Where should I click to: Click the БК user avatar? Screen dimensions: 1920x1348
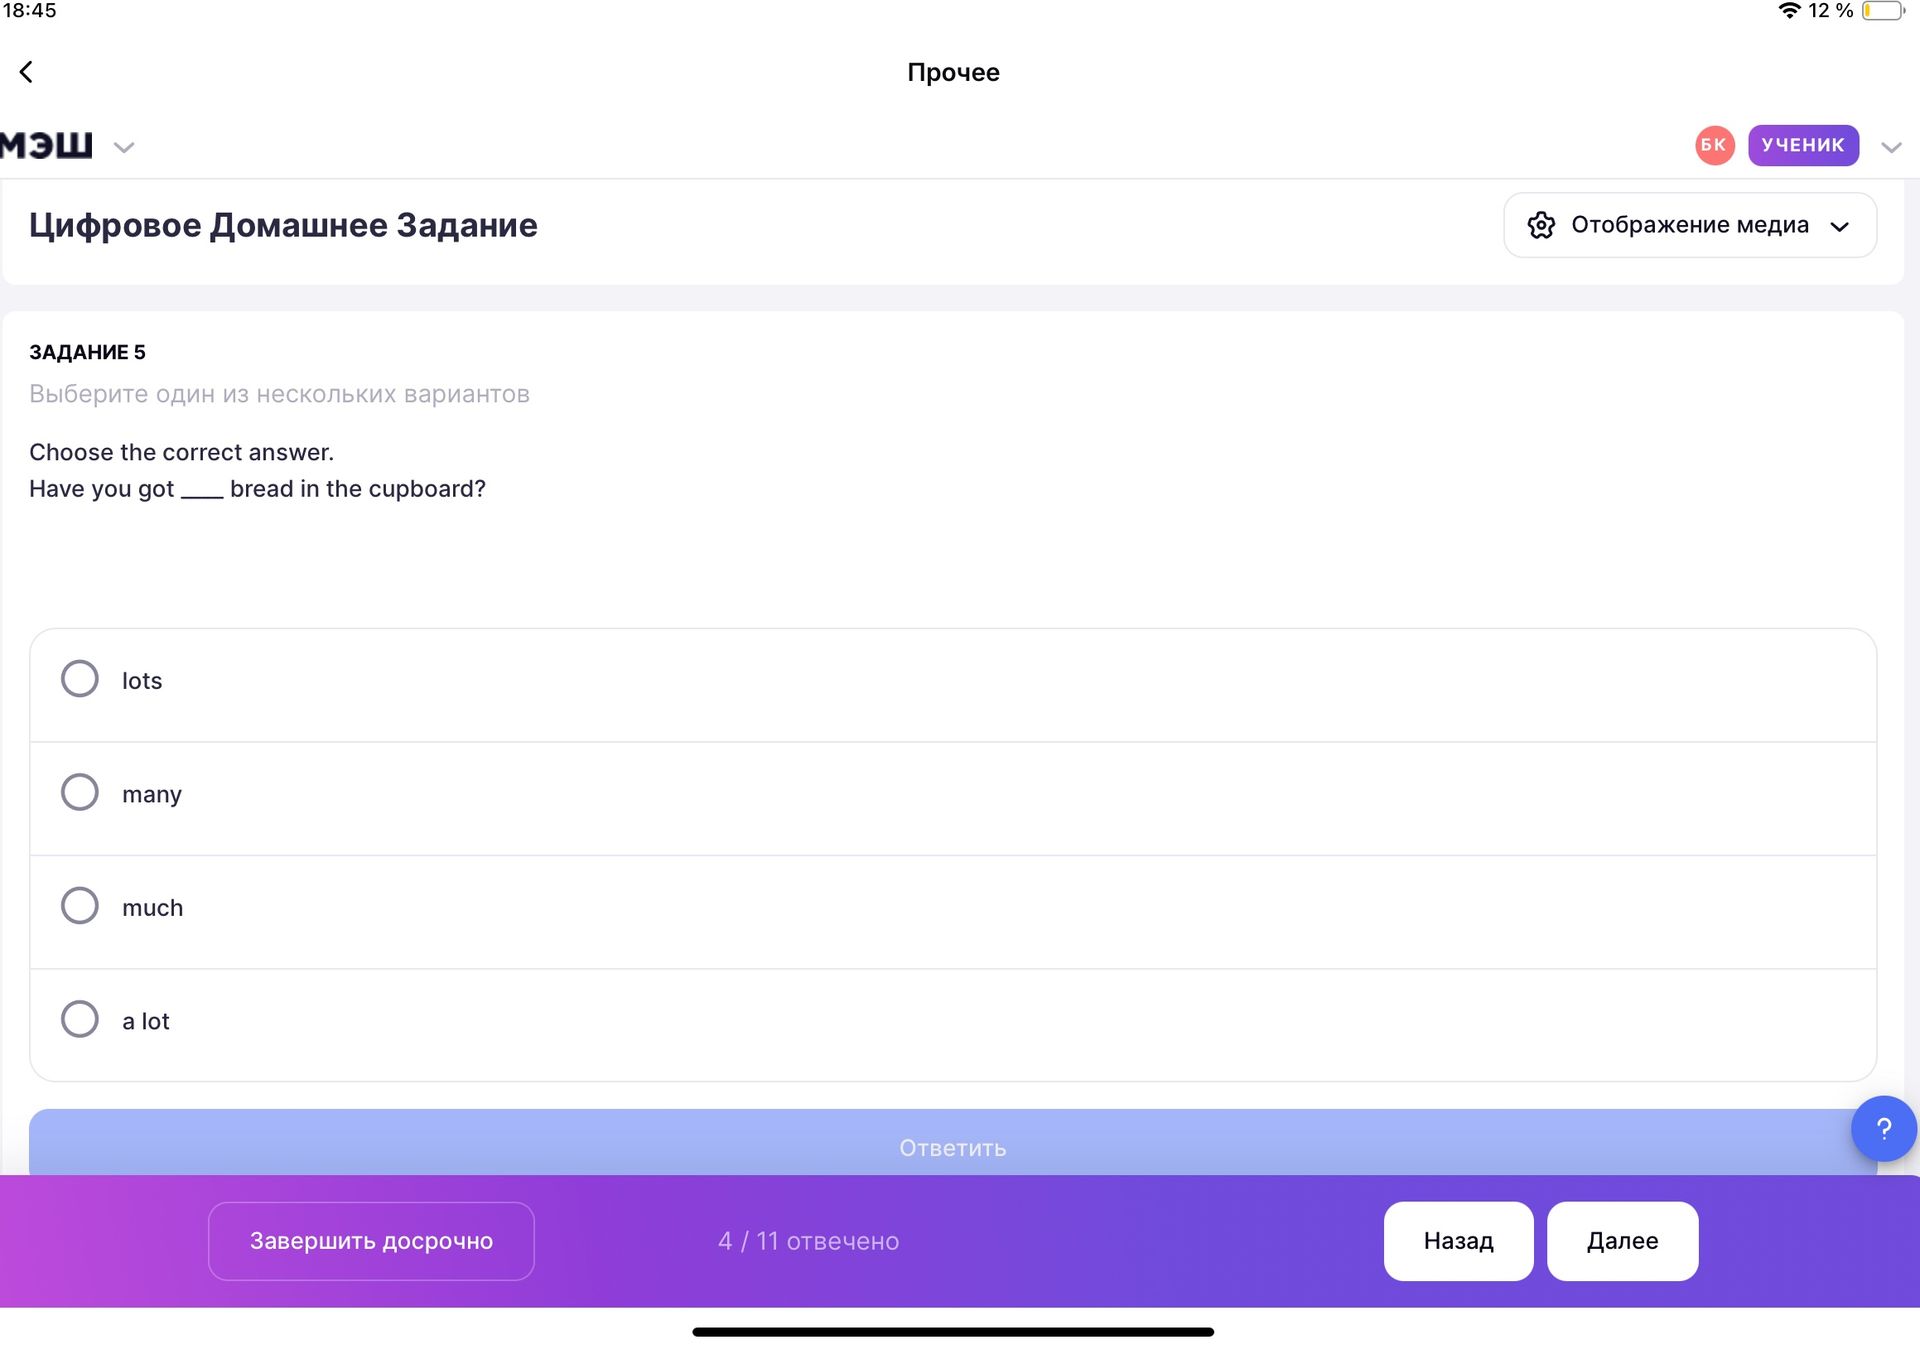[1714, 145]
